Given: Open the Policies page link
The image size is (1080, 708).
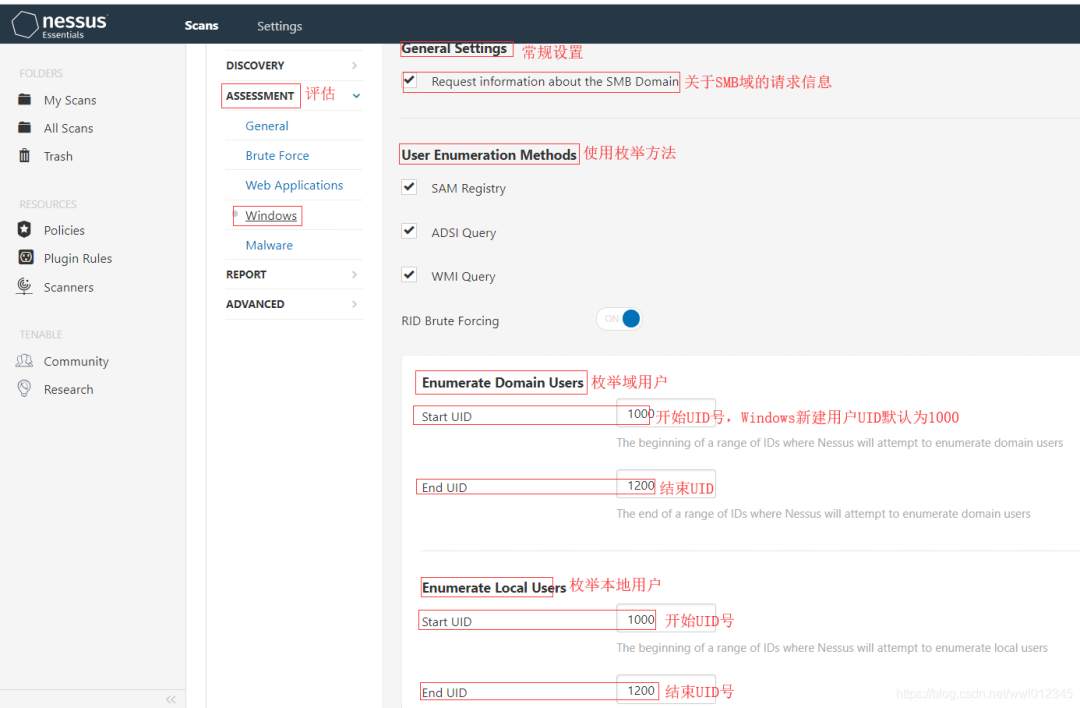Looking at the screenshot, I should click(64, 230).
